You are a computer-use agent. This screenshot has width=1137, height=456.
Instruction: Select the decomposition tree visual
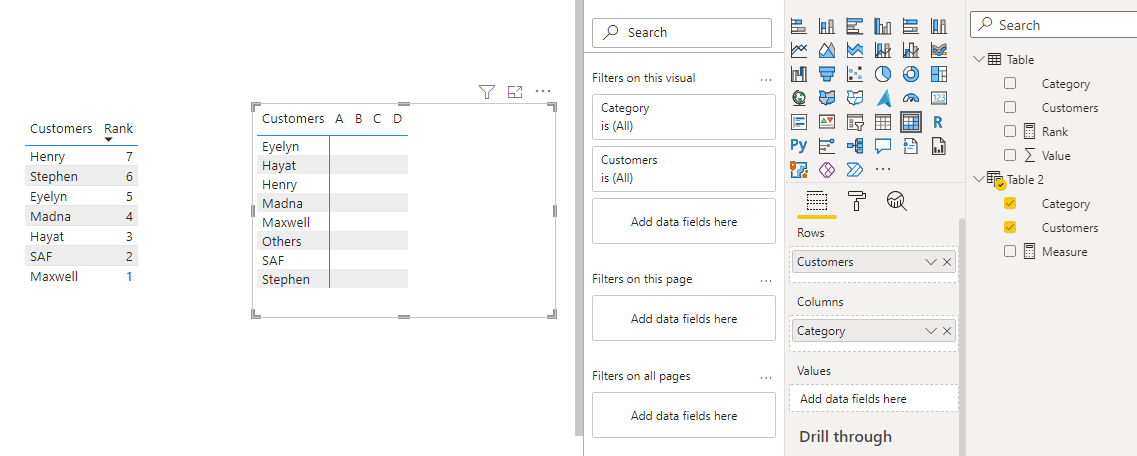855,146
